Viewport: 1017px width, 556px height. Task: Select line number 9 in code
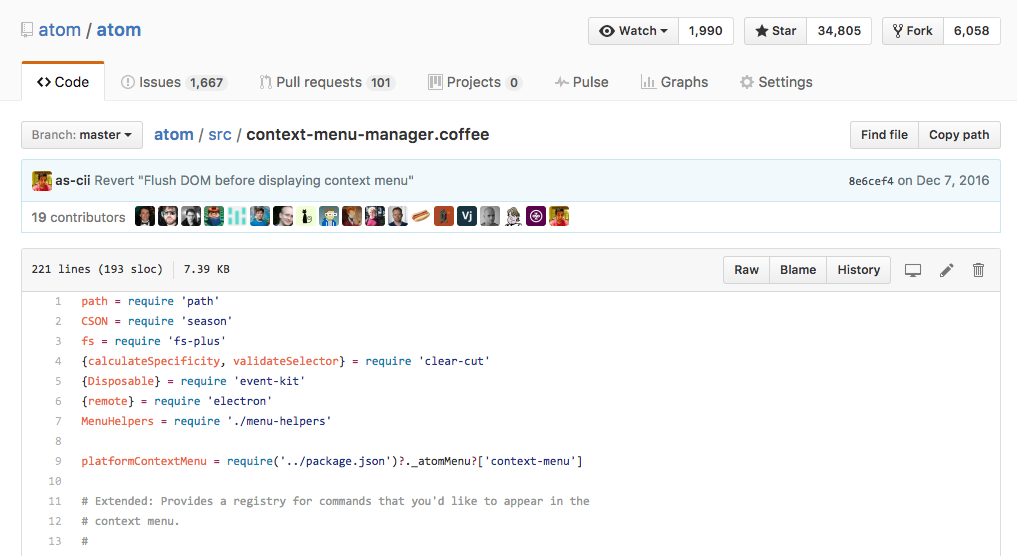coord(58,461)
